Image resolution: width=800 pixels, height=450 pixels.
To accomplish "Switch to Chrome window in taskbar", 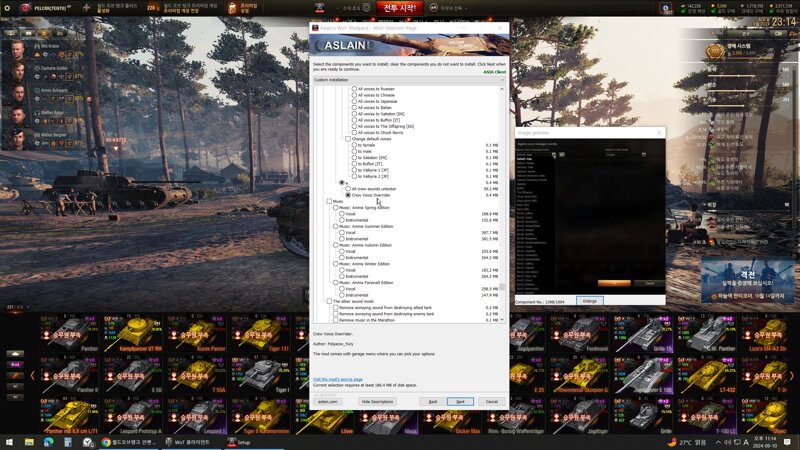I will coord(129,442).
